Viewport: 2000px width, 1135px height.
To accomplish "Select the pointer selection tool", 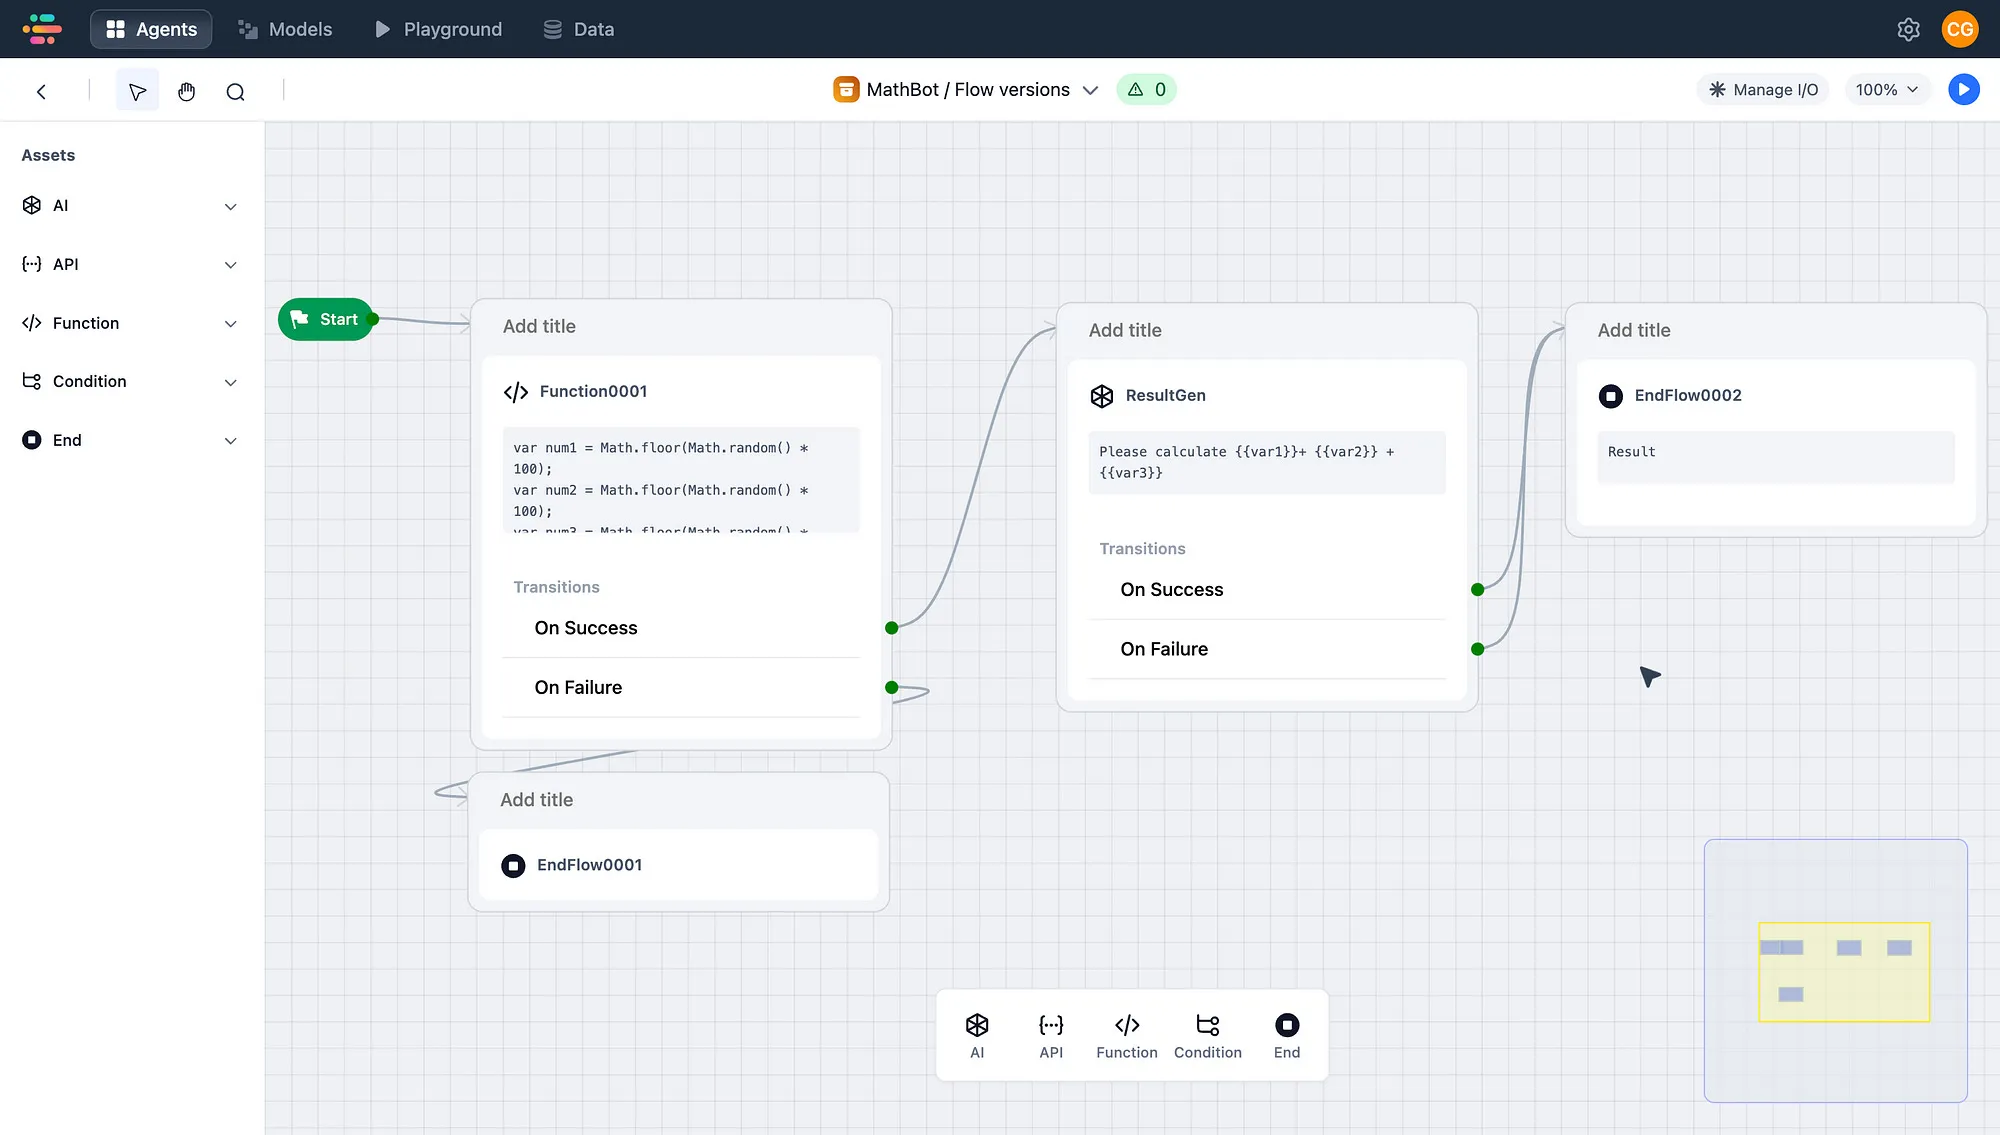I will click(137, 91).
